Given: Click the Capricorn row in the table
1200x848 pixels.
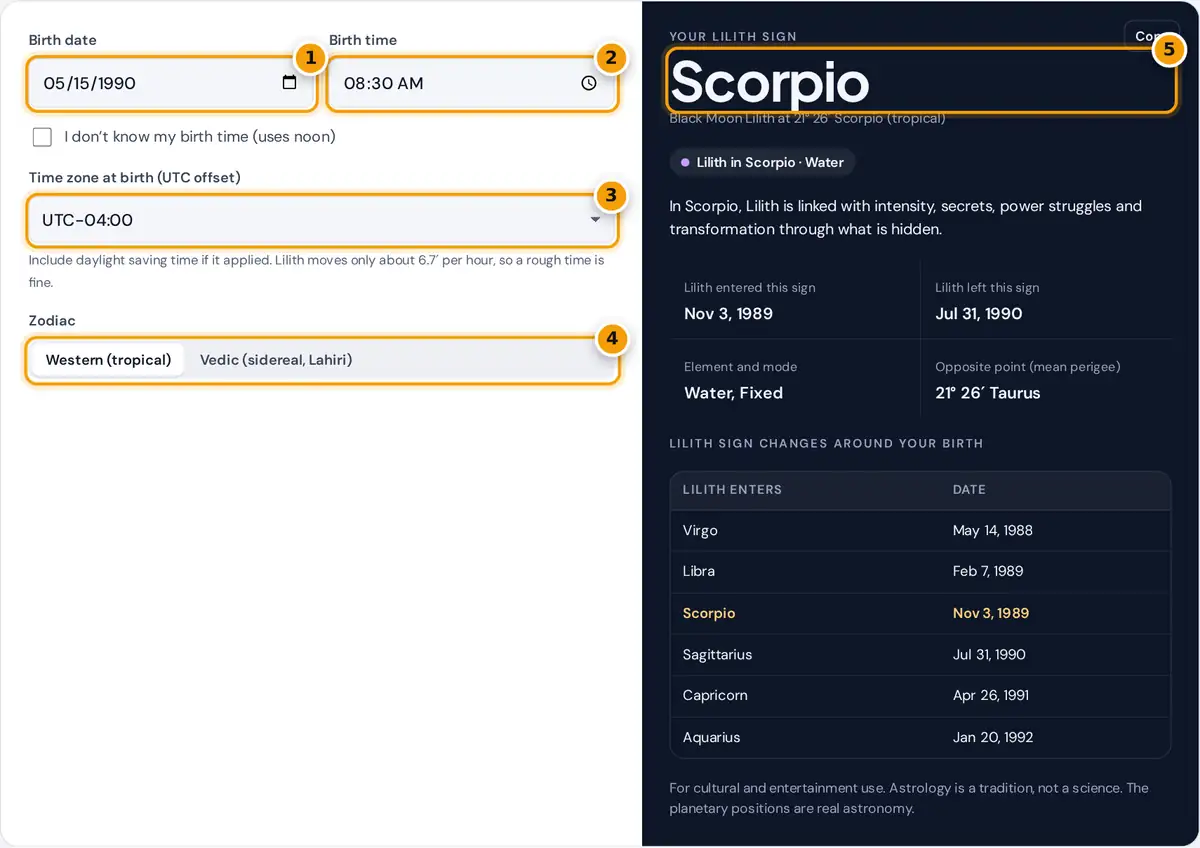Looking at the screenshot, I should pyautogui.click(x=920, y=695).
